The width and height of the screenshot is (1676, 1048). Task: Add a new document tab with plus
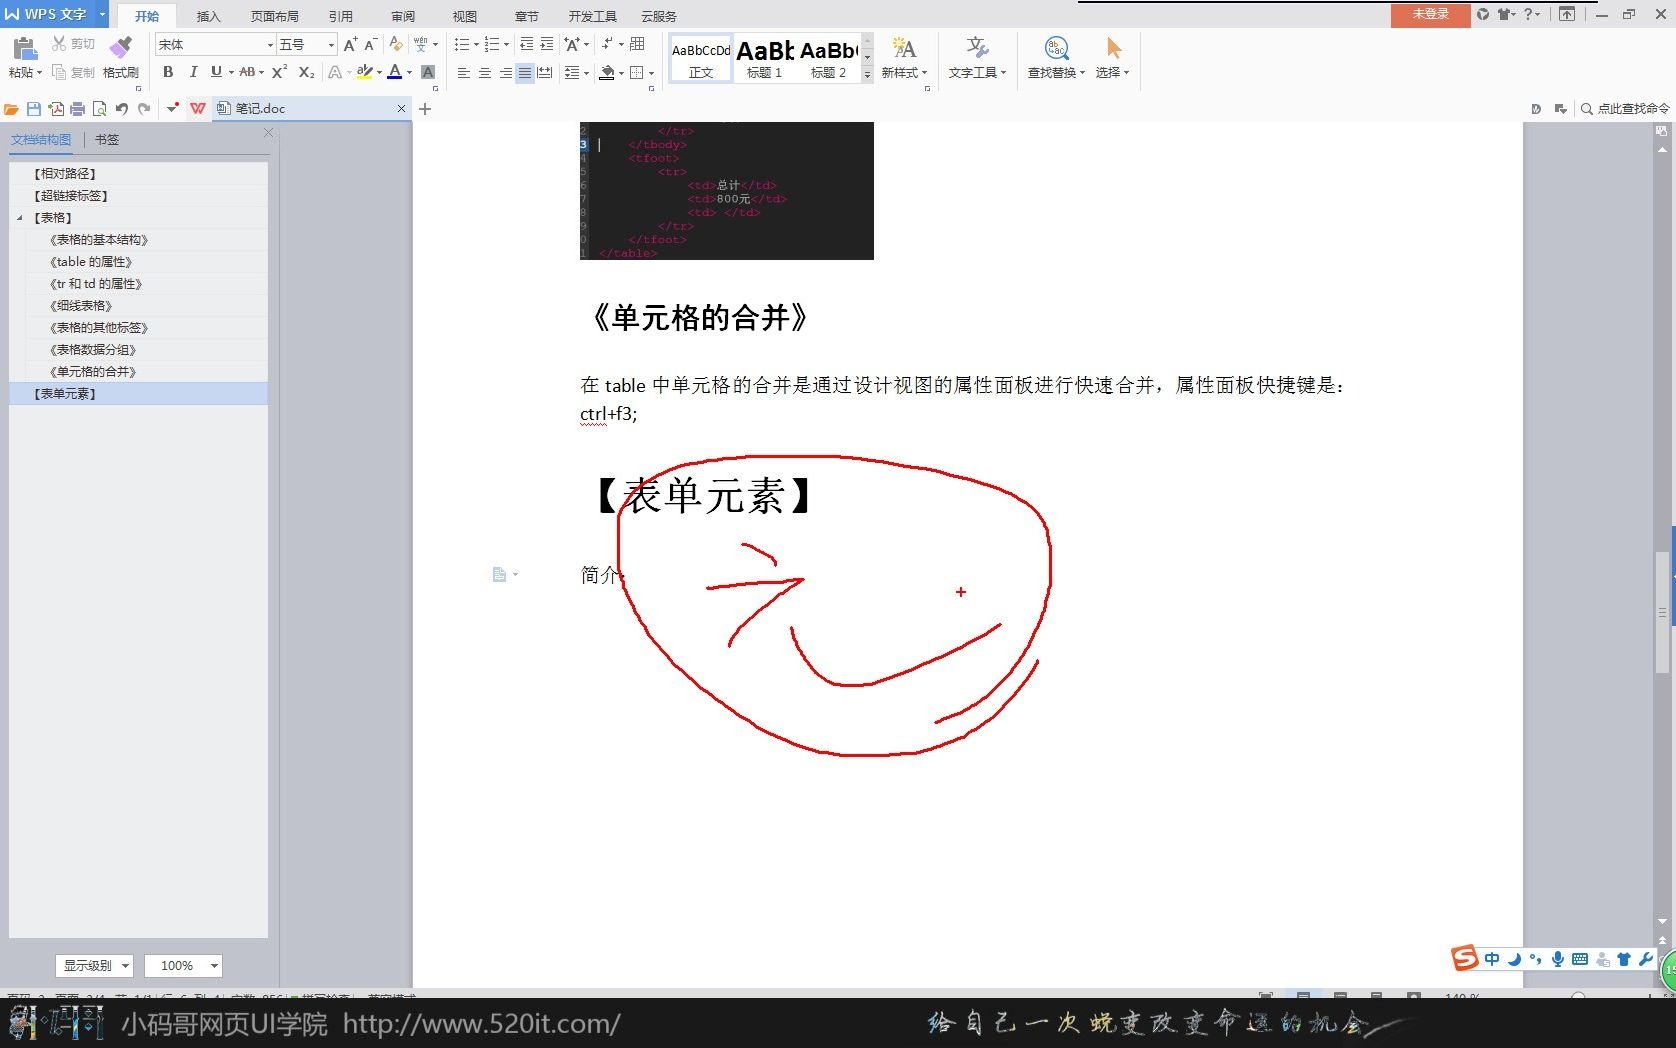425,108
